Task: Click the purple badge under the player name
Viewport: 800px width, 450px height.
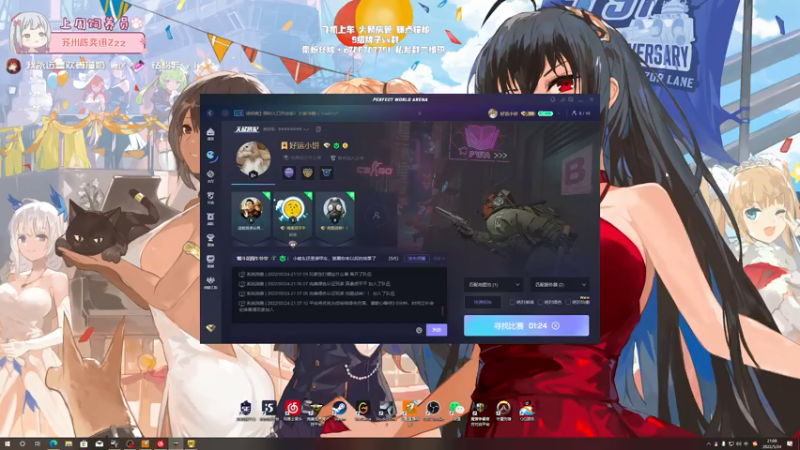Action: [289, 173]
